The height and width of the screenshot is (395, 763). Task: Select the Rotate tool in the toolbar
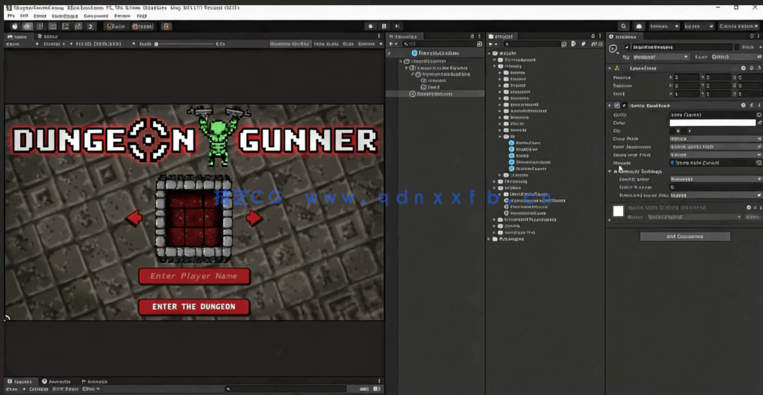point(40,26)
